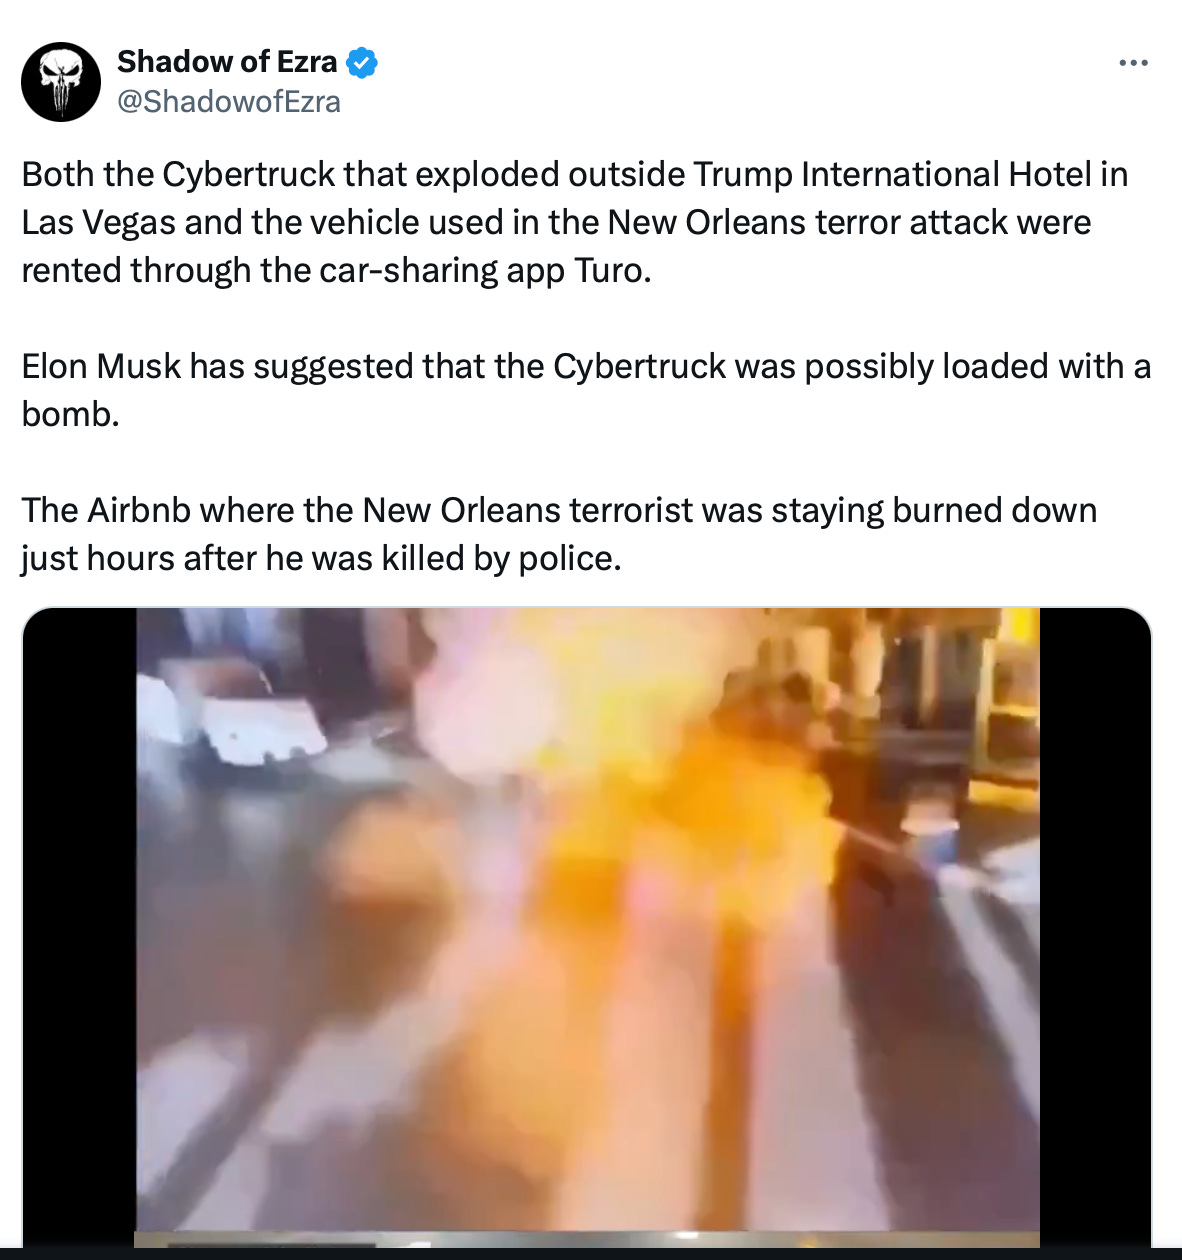This screenshot has height=1260, width=1182.
Task: Click the word Airbnb in tweet text
Action: (x=139, y=510)
